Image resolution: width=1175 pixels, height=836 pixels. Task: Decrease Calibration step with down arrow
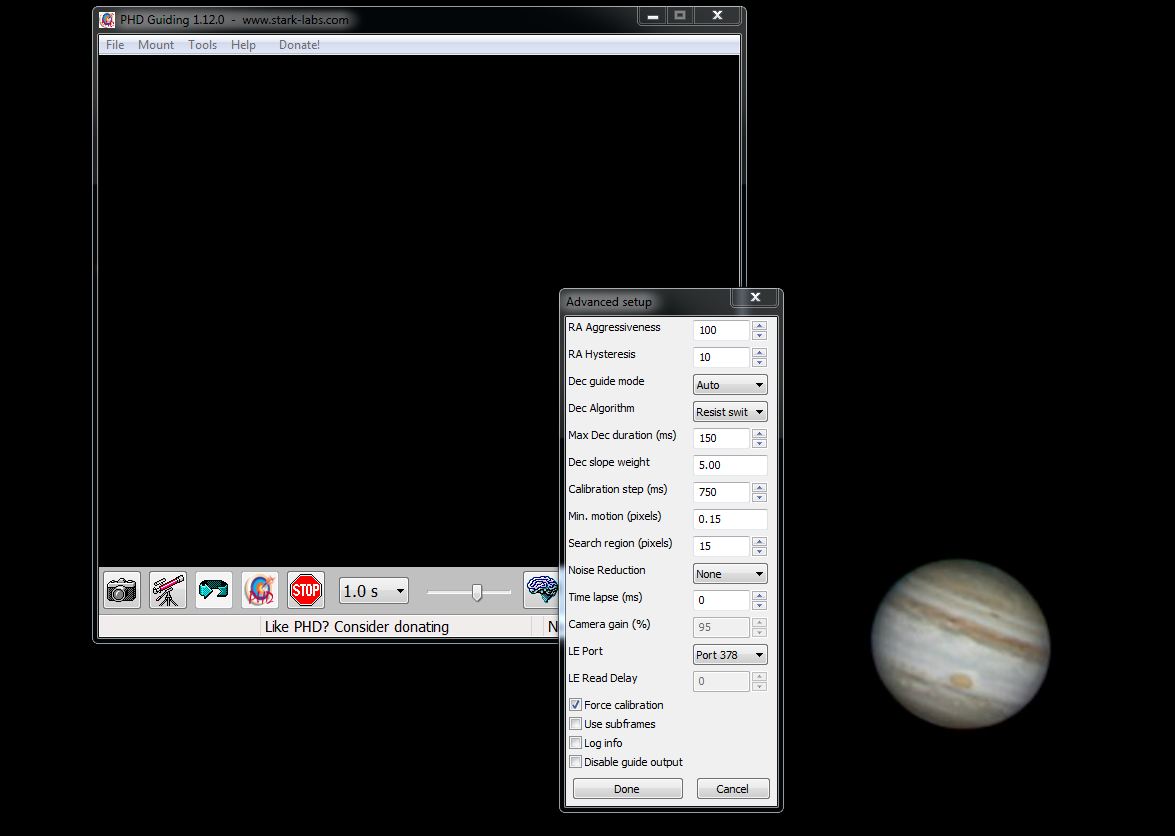coord(759,497)
